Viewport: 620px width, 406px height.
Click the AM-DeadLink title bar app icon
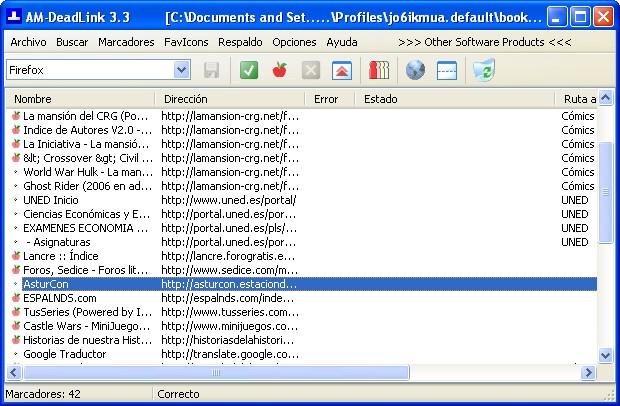[x=15, y=17]
